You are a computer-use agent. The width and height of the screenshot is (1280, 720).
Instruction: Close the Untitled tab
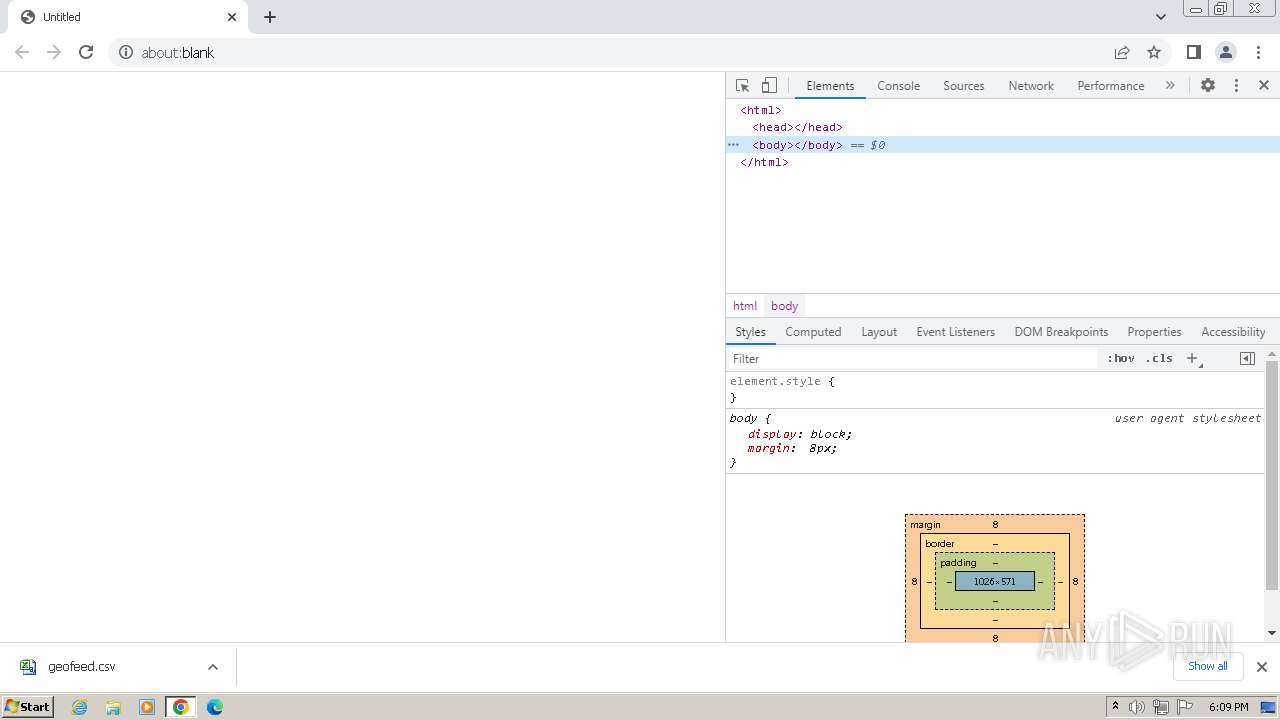(232, 17)
